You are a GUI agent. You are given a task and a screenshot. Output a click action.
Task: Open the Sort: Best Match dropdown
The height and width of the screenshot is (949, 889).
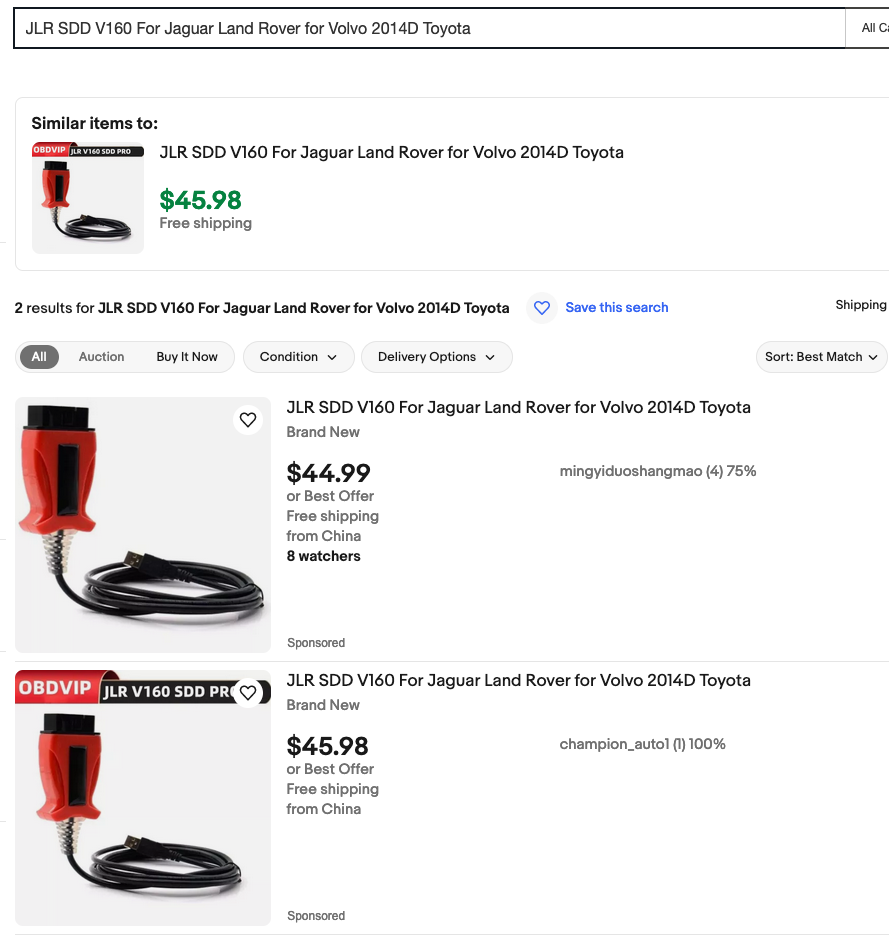coord(821,357)
